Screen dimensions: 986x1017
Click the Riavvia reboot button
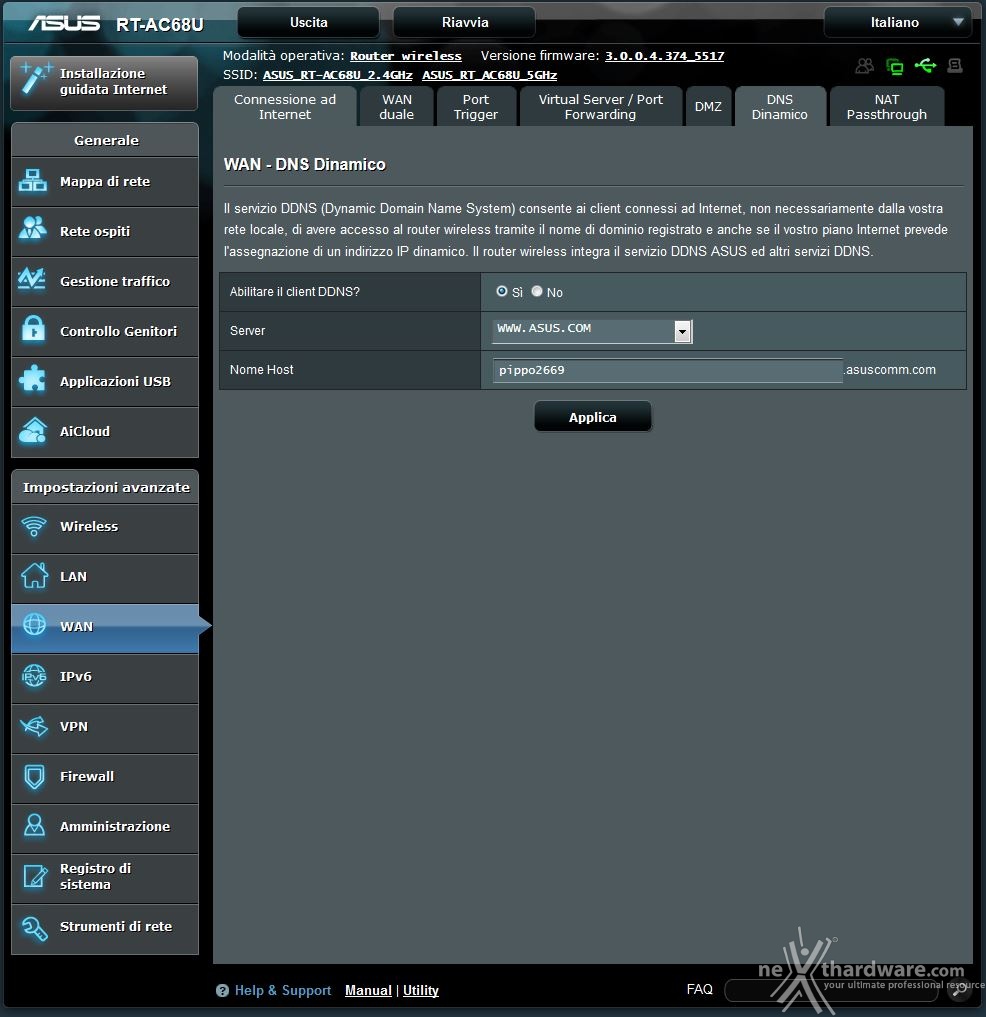tap(464, 23)
